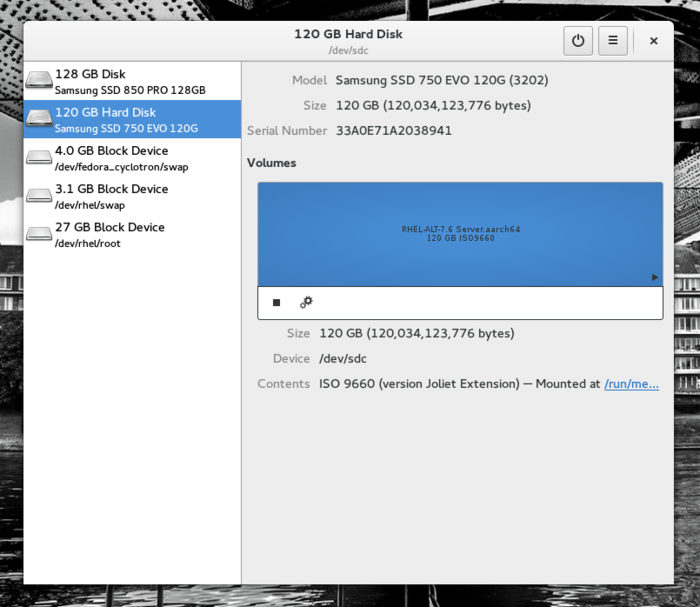
Task: Close the Disks window
Action: pyautogui.click(x=654, y=41)
